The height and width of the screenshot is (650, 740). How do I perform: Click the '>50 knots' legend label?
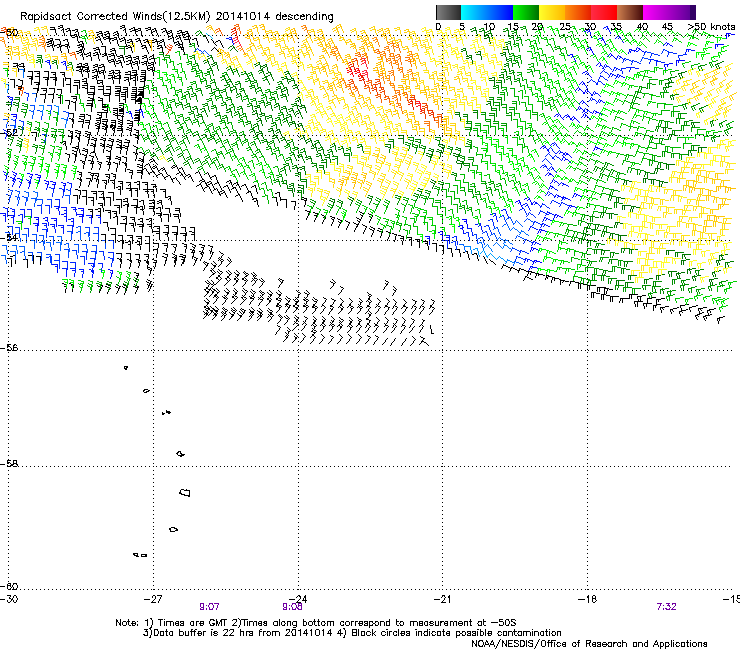(711, 27)
